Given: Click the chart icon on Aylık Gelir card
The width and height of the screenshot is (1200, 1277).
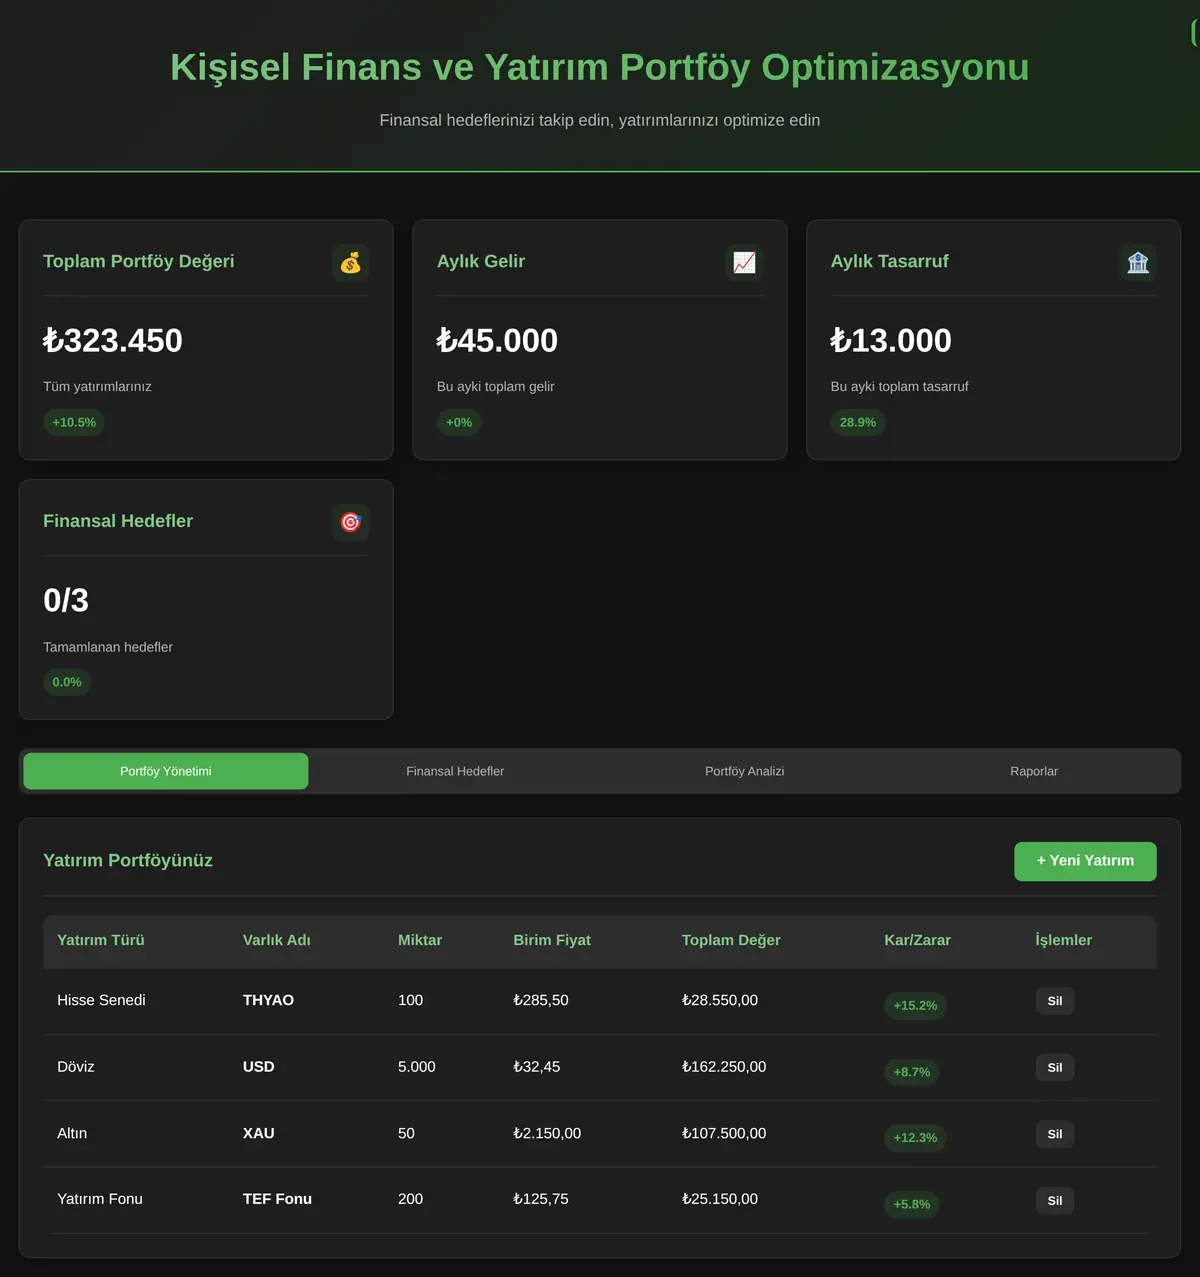Looking at the screenshot, I should (744, 263).
